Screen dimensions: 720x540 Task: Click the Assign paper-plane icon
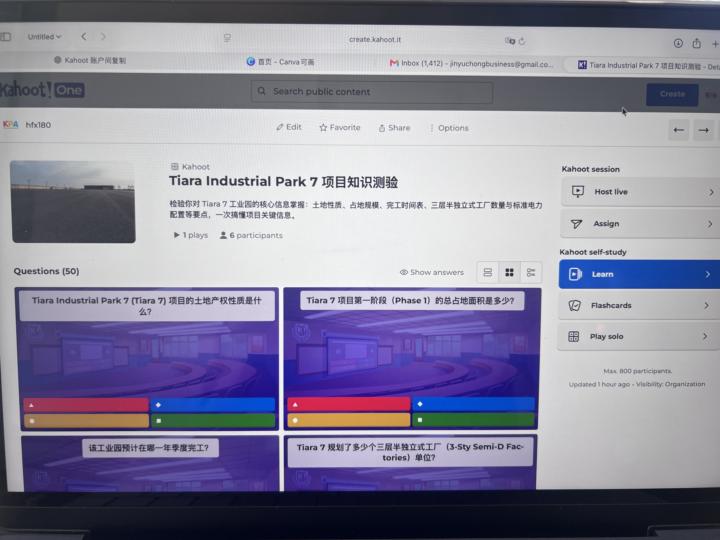[576, 224]
